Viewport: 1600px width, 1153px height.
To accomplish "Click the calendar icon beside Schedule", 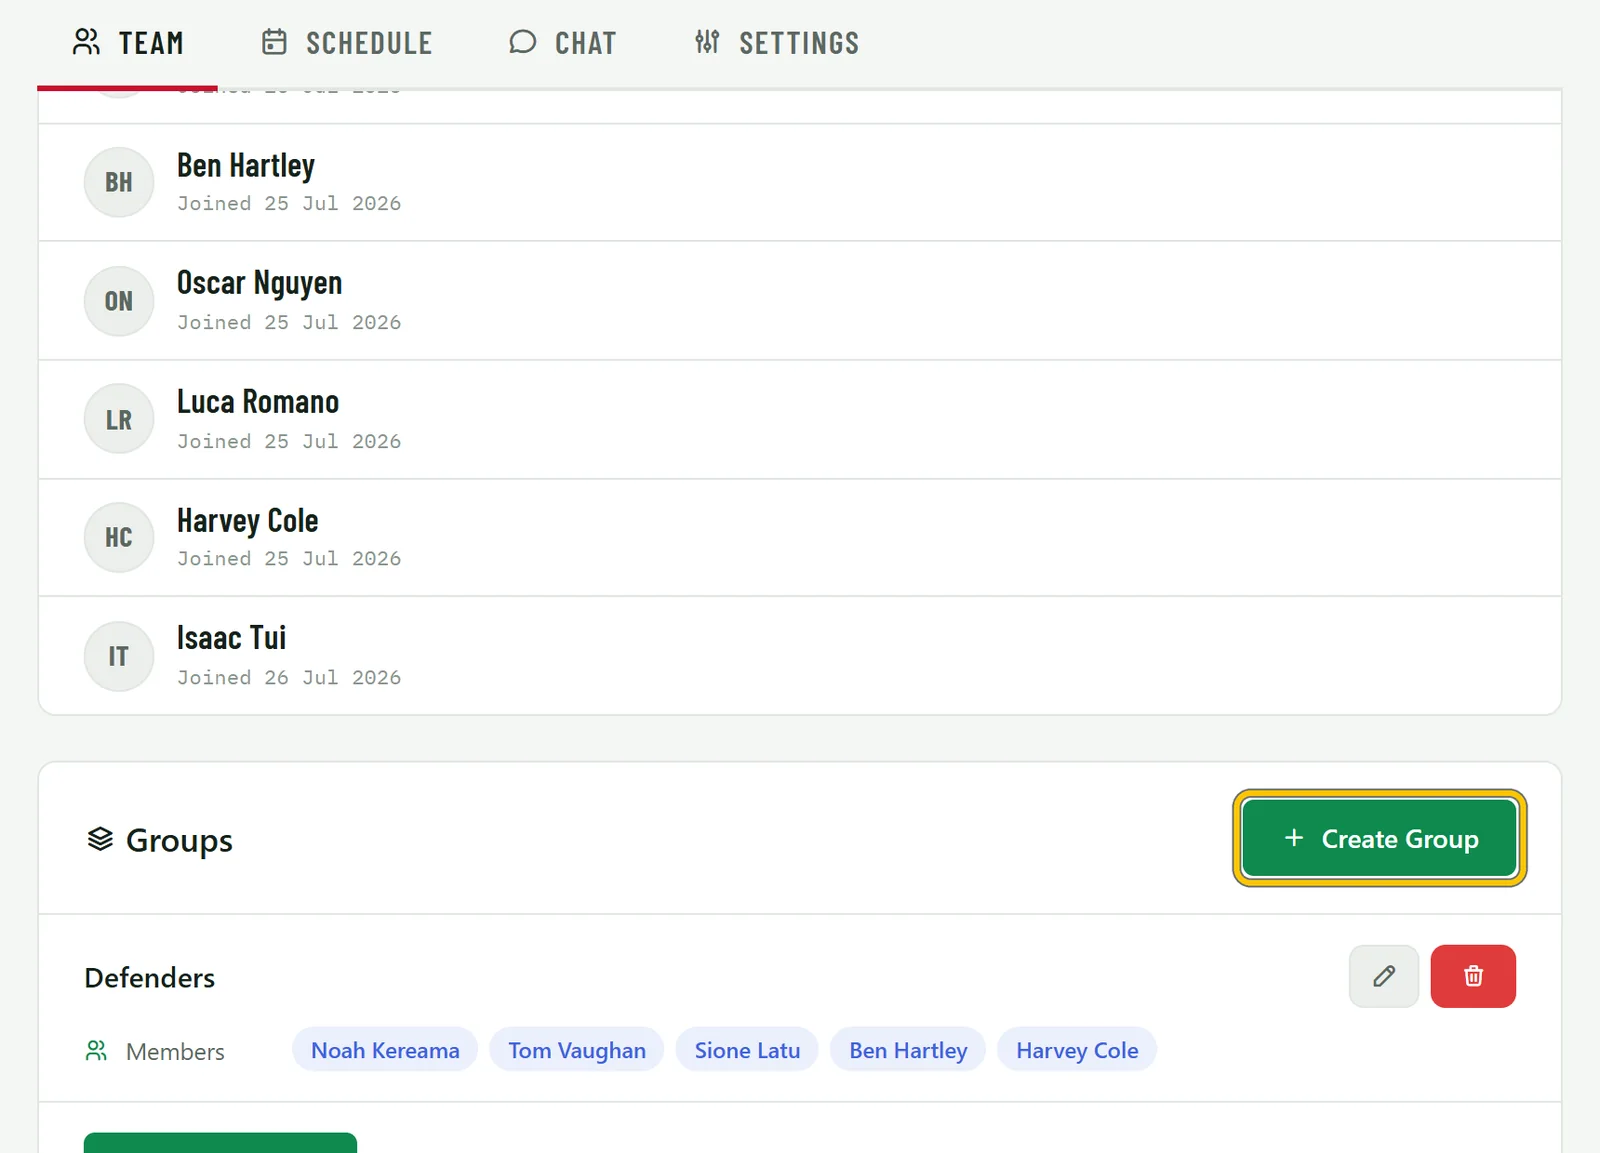I will click(x=274, y=42).
